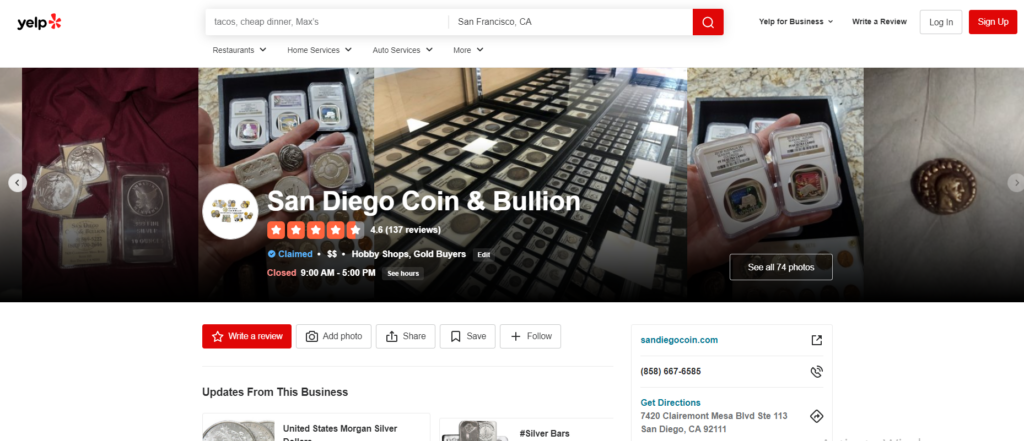Click the Get Directions link

[671, 403]
